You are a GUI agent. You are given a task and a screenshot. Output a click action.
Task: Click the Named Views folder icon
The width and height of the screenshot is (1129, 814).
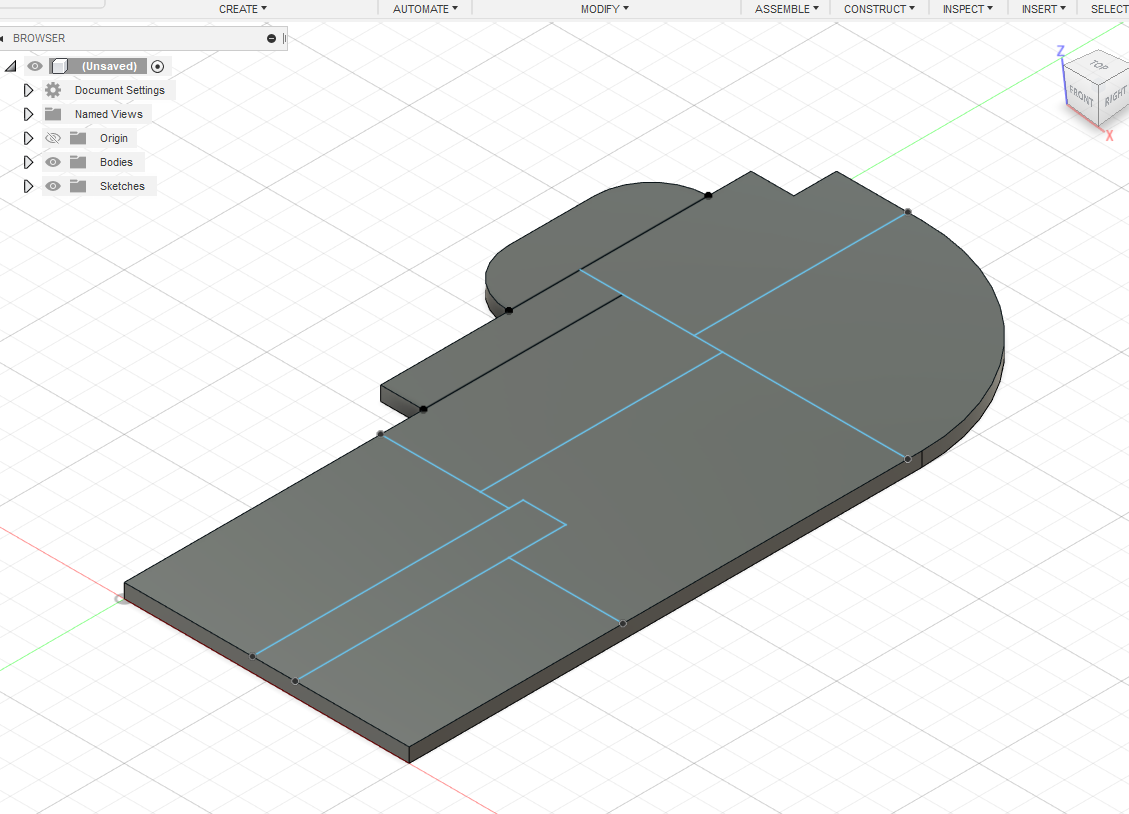tap(53, 114)
